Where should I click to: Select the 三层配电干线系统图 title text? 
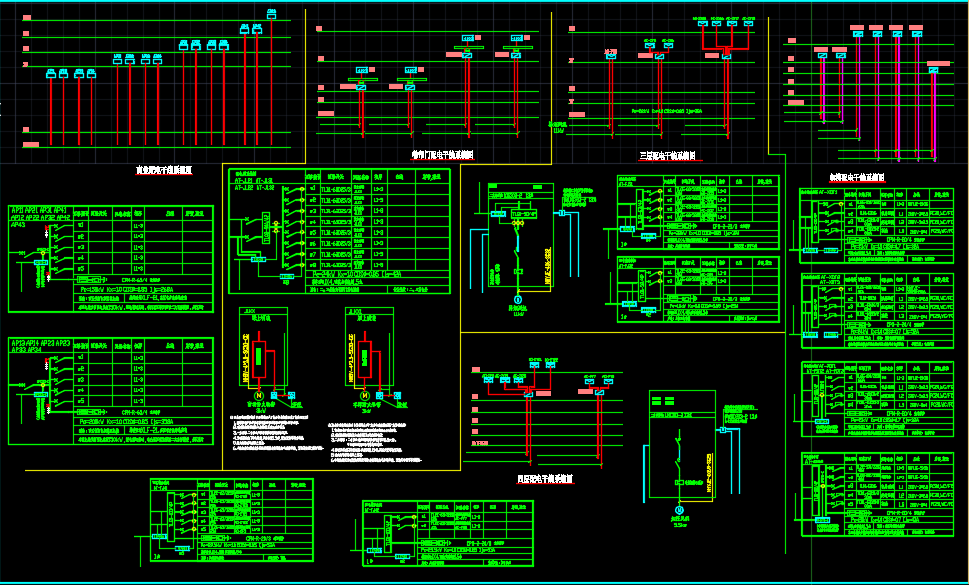tap(667, 156)
